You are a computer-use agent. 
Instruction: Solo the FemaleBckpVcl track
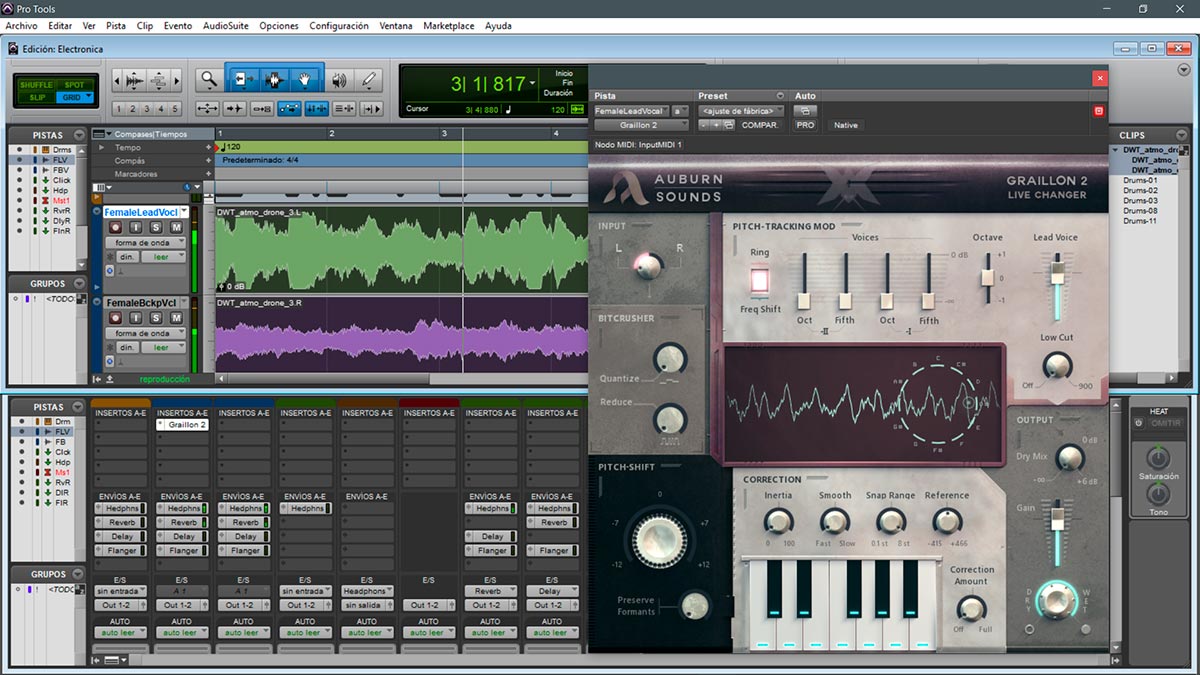pyautogui.click(x=157, y=318)
